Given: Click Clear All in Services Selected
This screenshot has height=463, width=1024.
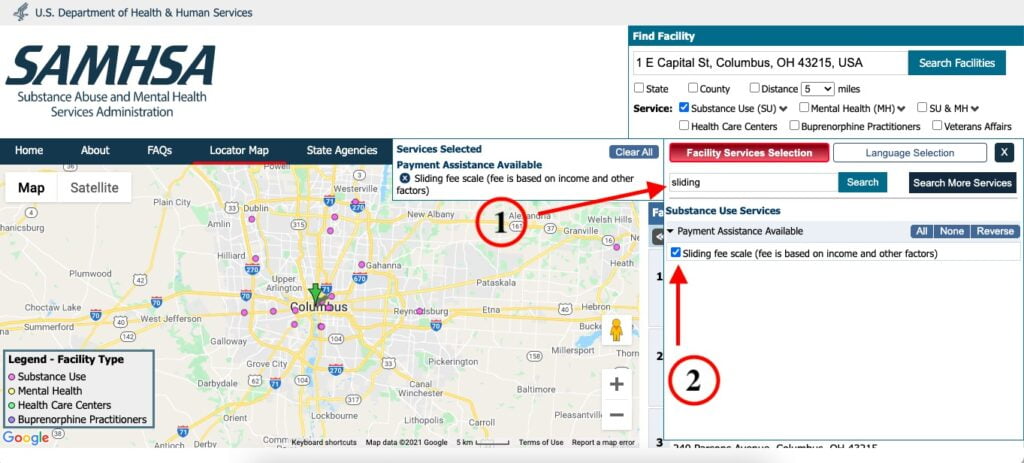Looking at the screenshot, I should (633, 152).
